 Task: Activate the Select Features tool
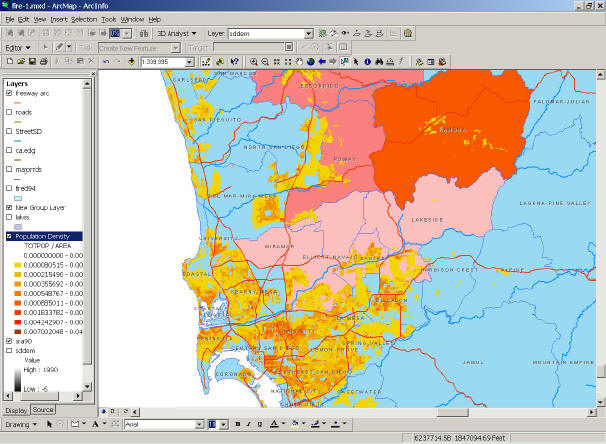(x=344, y=62)
